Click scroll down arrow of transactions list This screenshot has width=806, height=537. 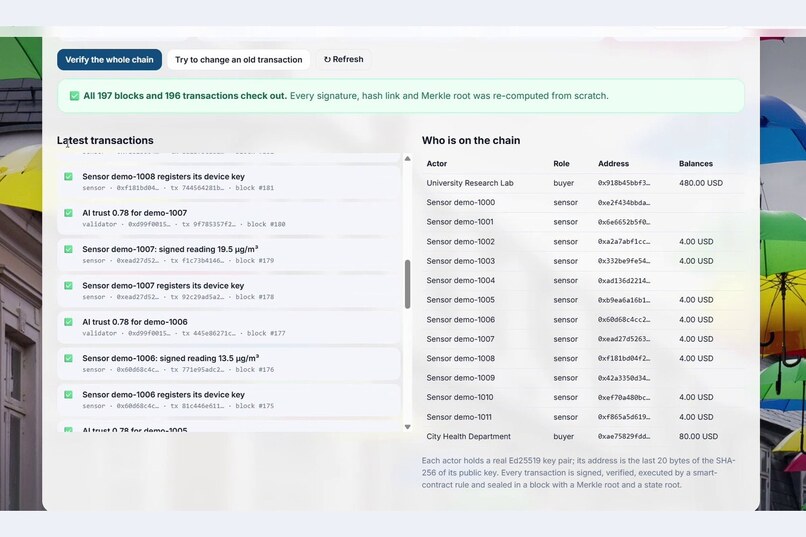point(408,427)
